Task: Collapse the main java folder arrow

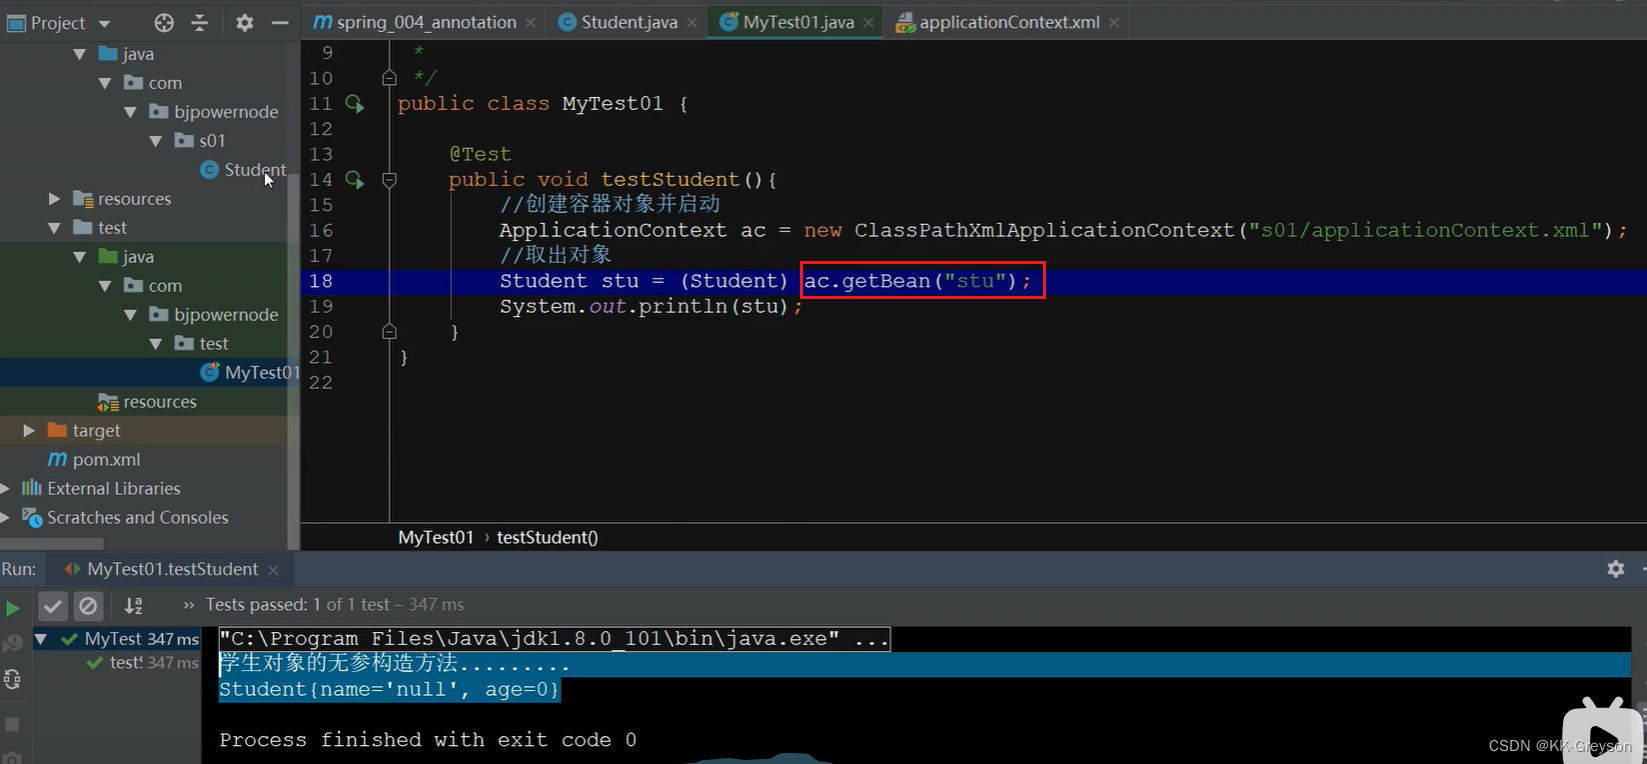Action: tap(79, 54)
